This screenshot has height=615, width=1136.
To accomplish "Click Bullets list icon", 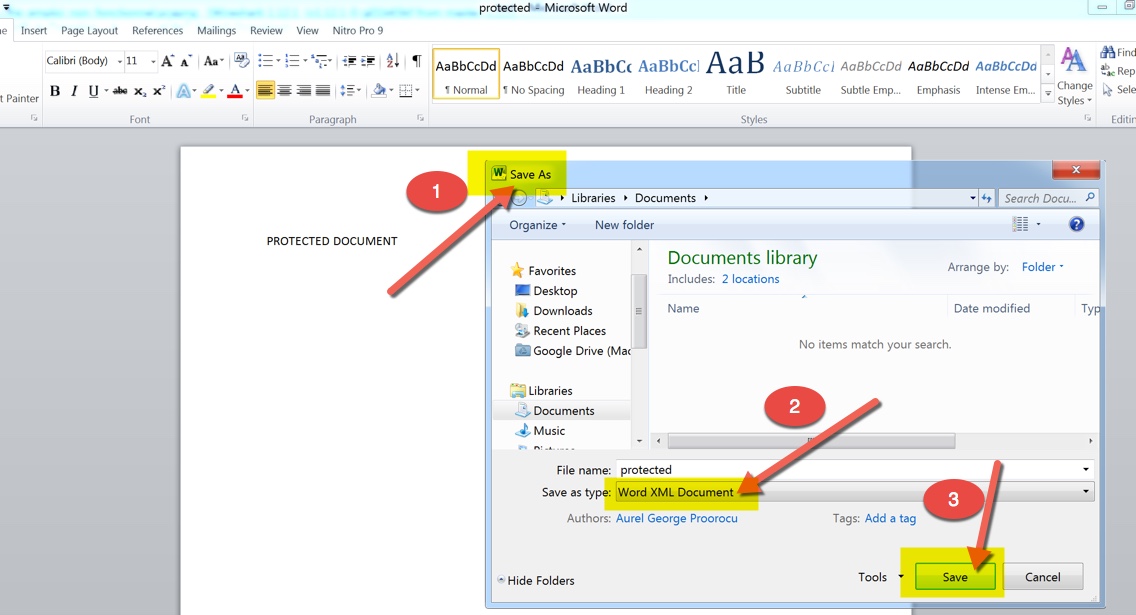I will (x=266, y=61).
